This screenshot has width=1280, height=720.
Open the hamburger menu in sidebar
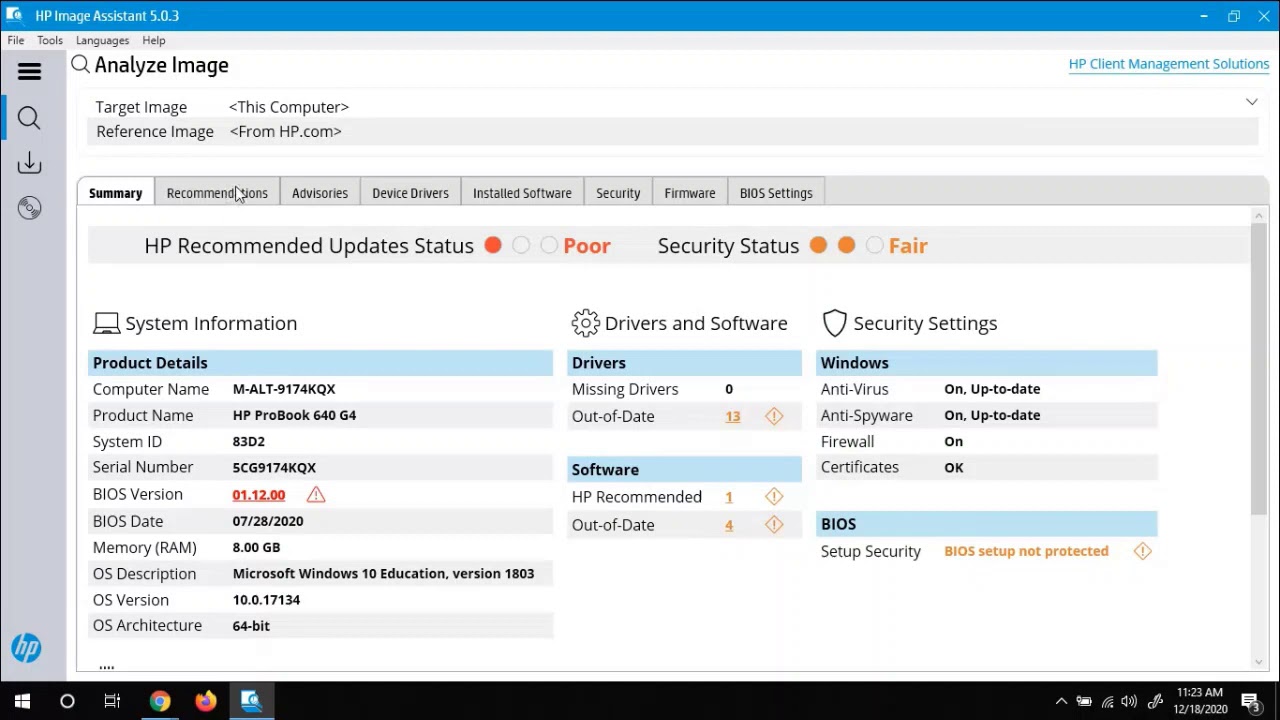[x=29, y=71]
